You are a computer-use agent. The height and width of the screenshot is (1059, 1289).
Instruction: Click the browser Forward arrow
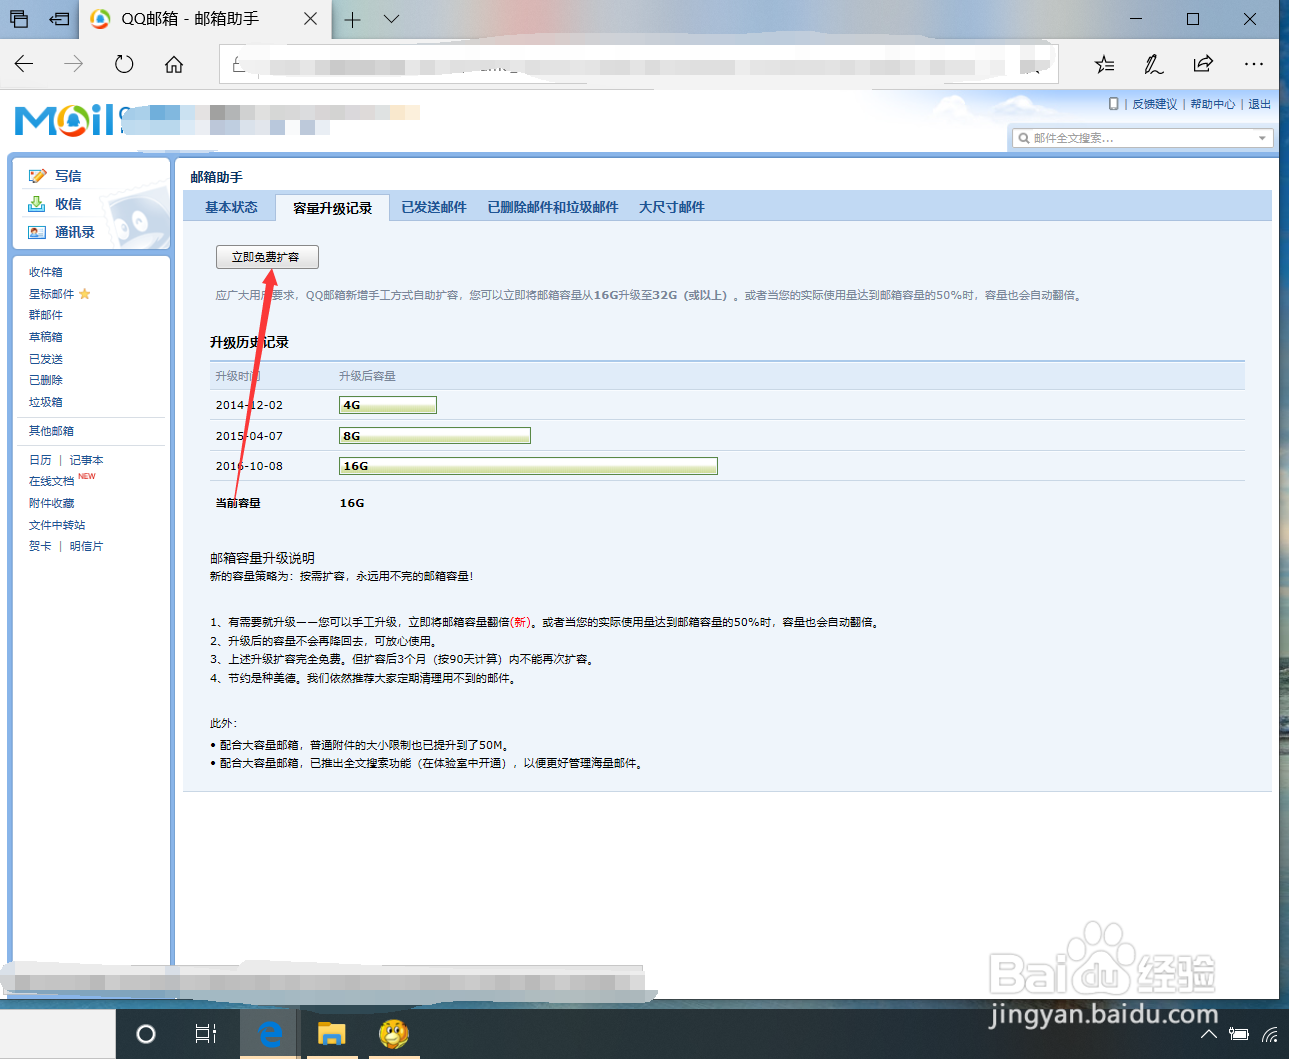click(74, 64)
